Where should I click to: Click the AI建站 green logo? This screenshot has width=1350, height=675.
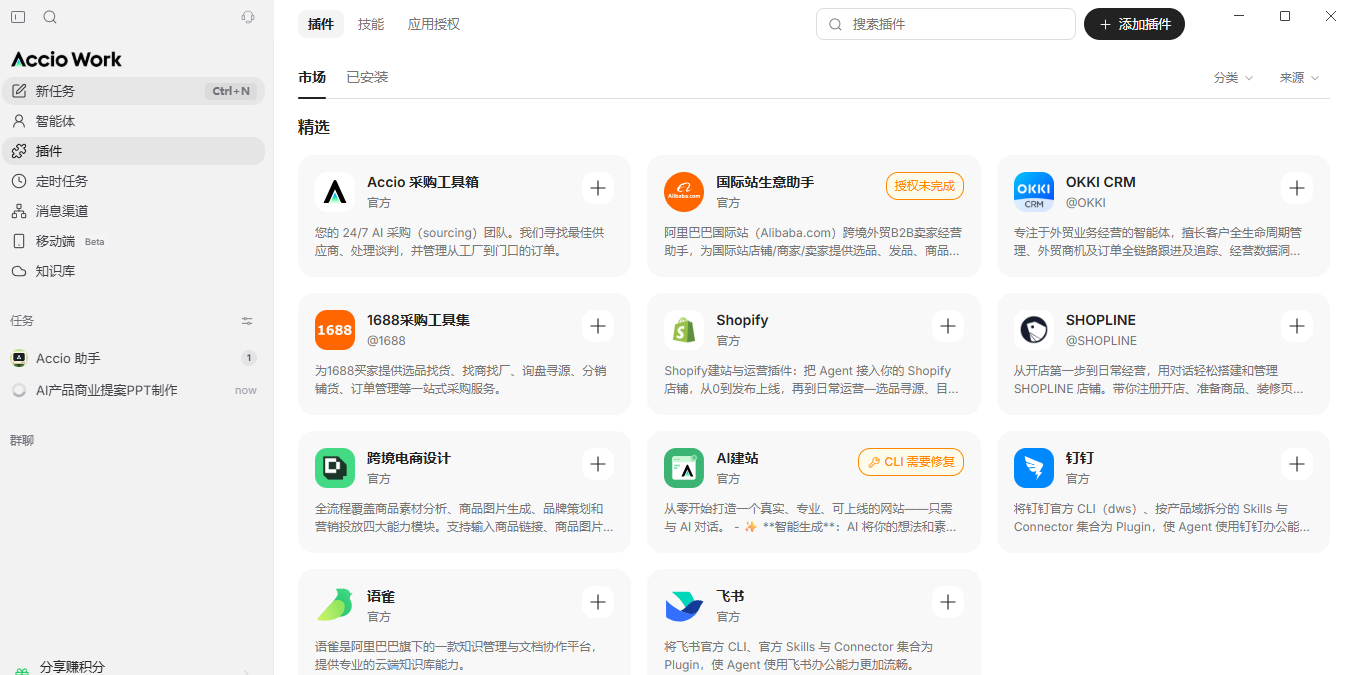(684, 468)
